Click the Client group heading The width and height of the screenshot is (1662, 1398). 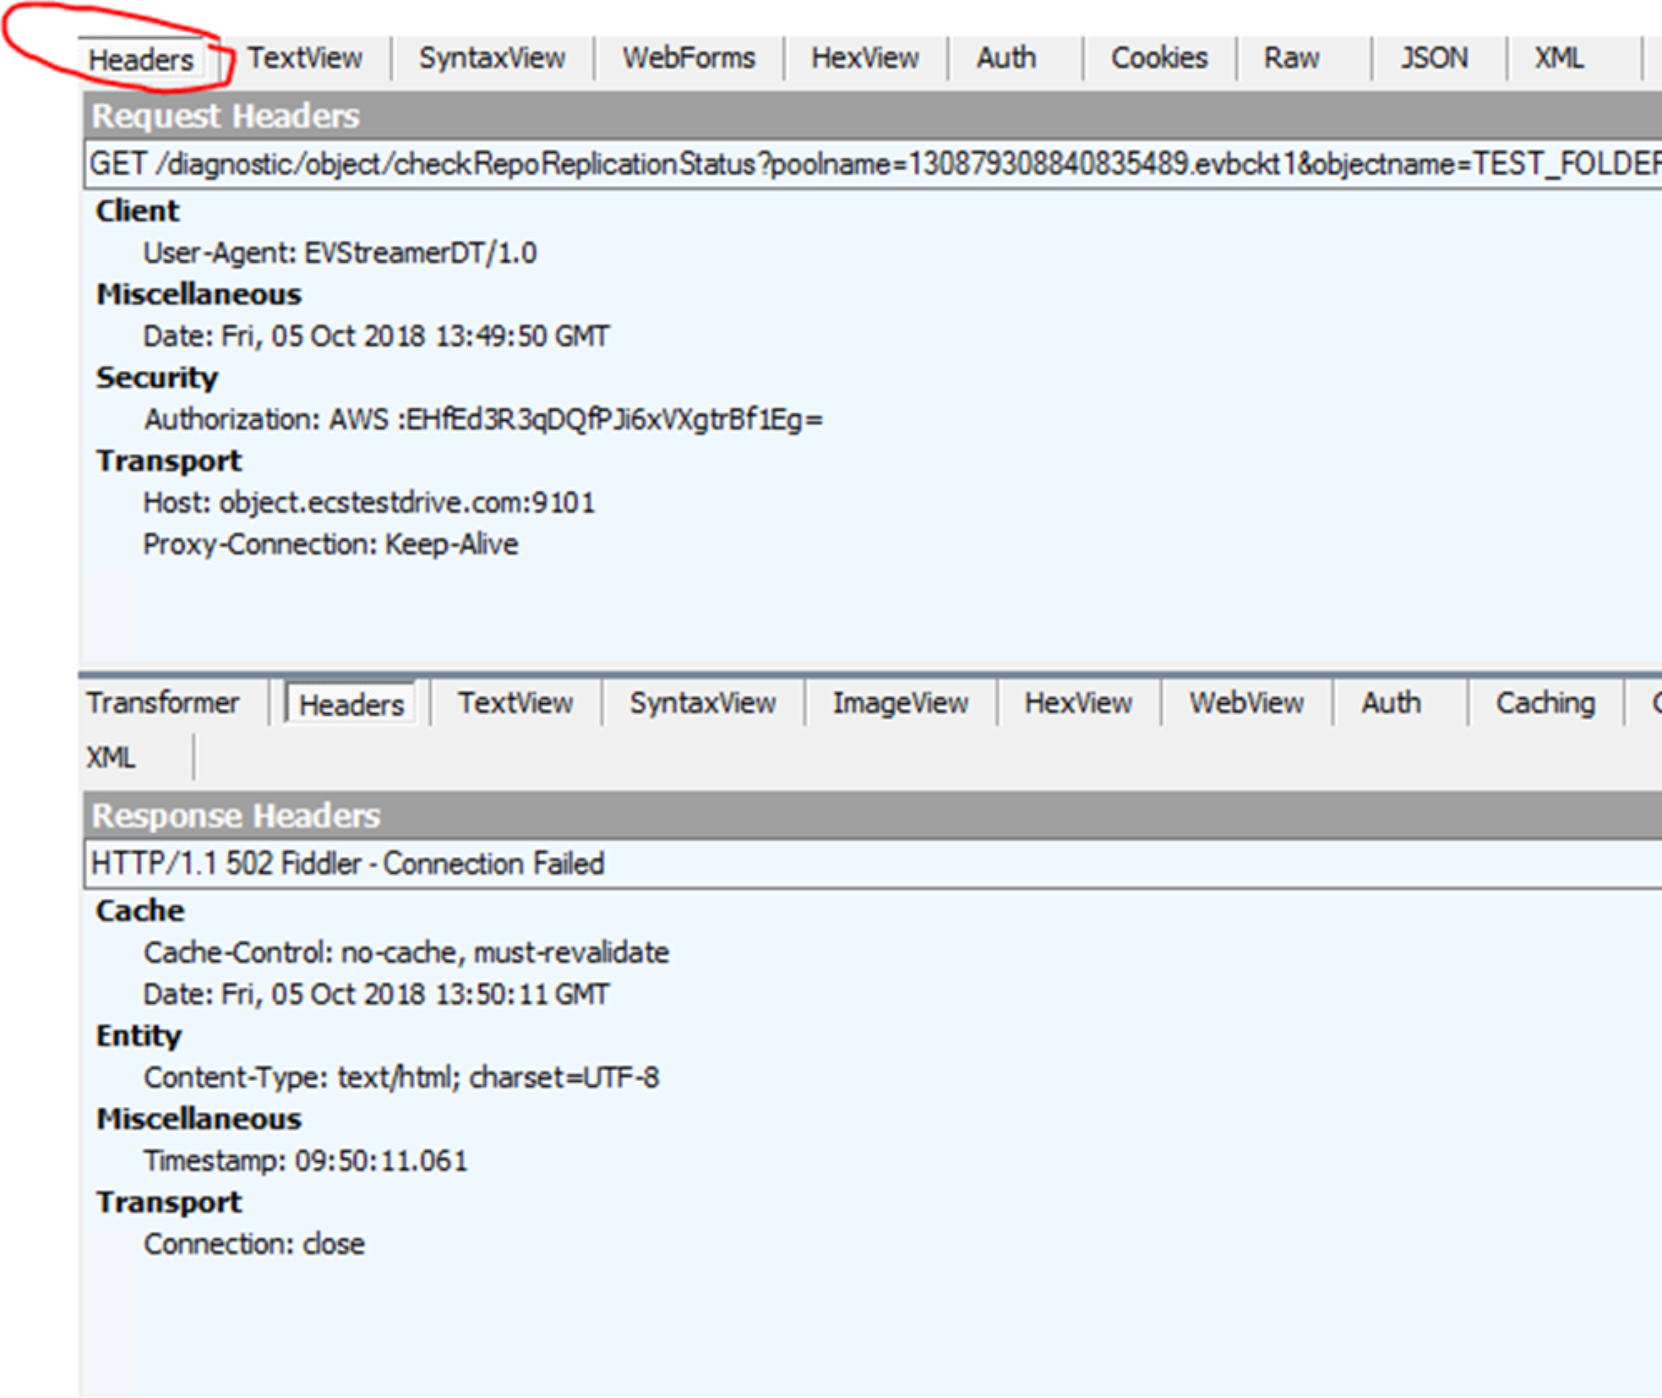(138, 211)
